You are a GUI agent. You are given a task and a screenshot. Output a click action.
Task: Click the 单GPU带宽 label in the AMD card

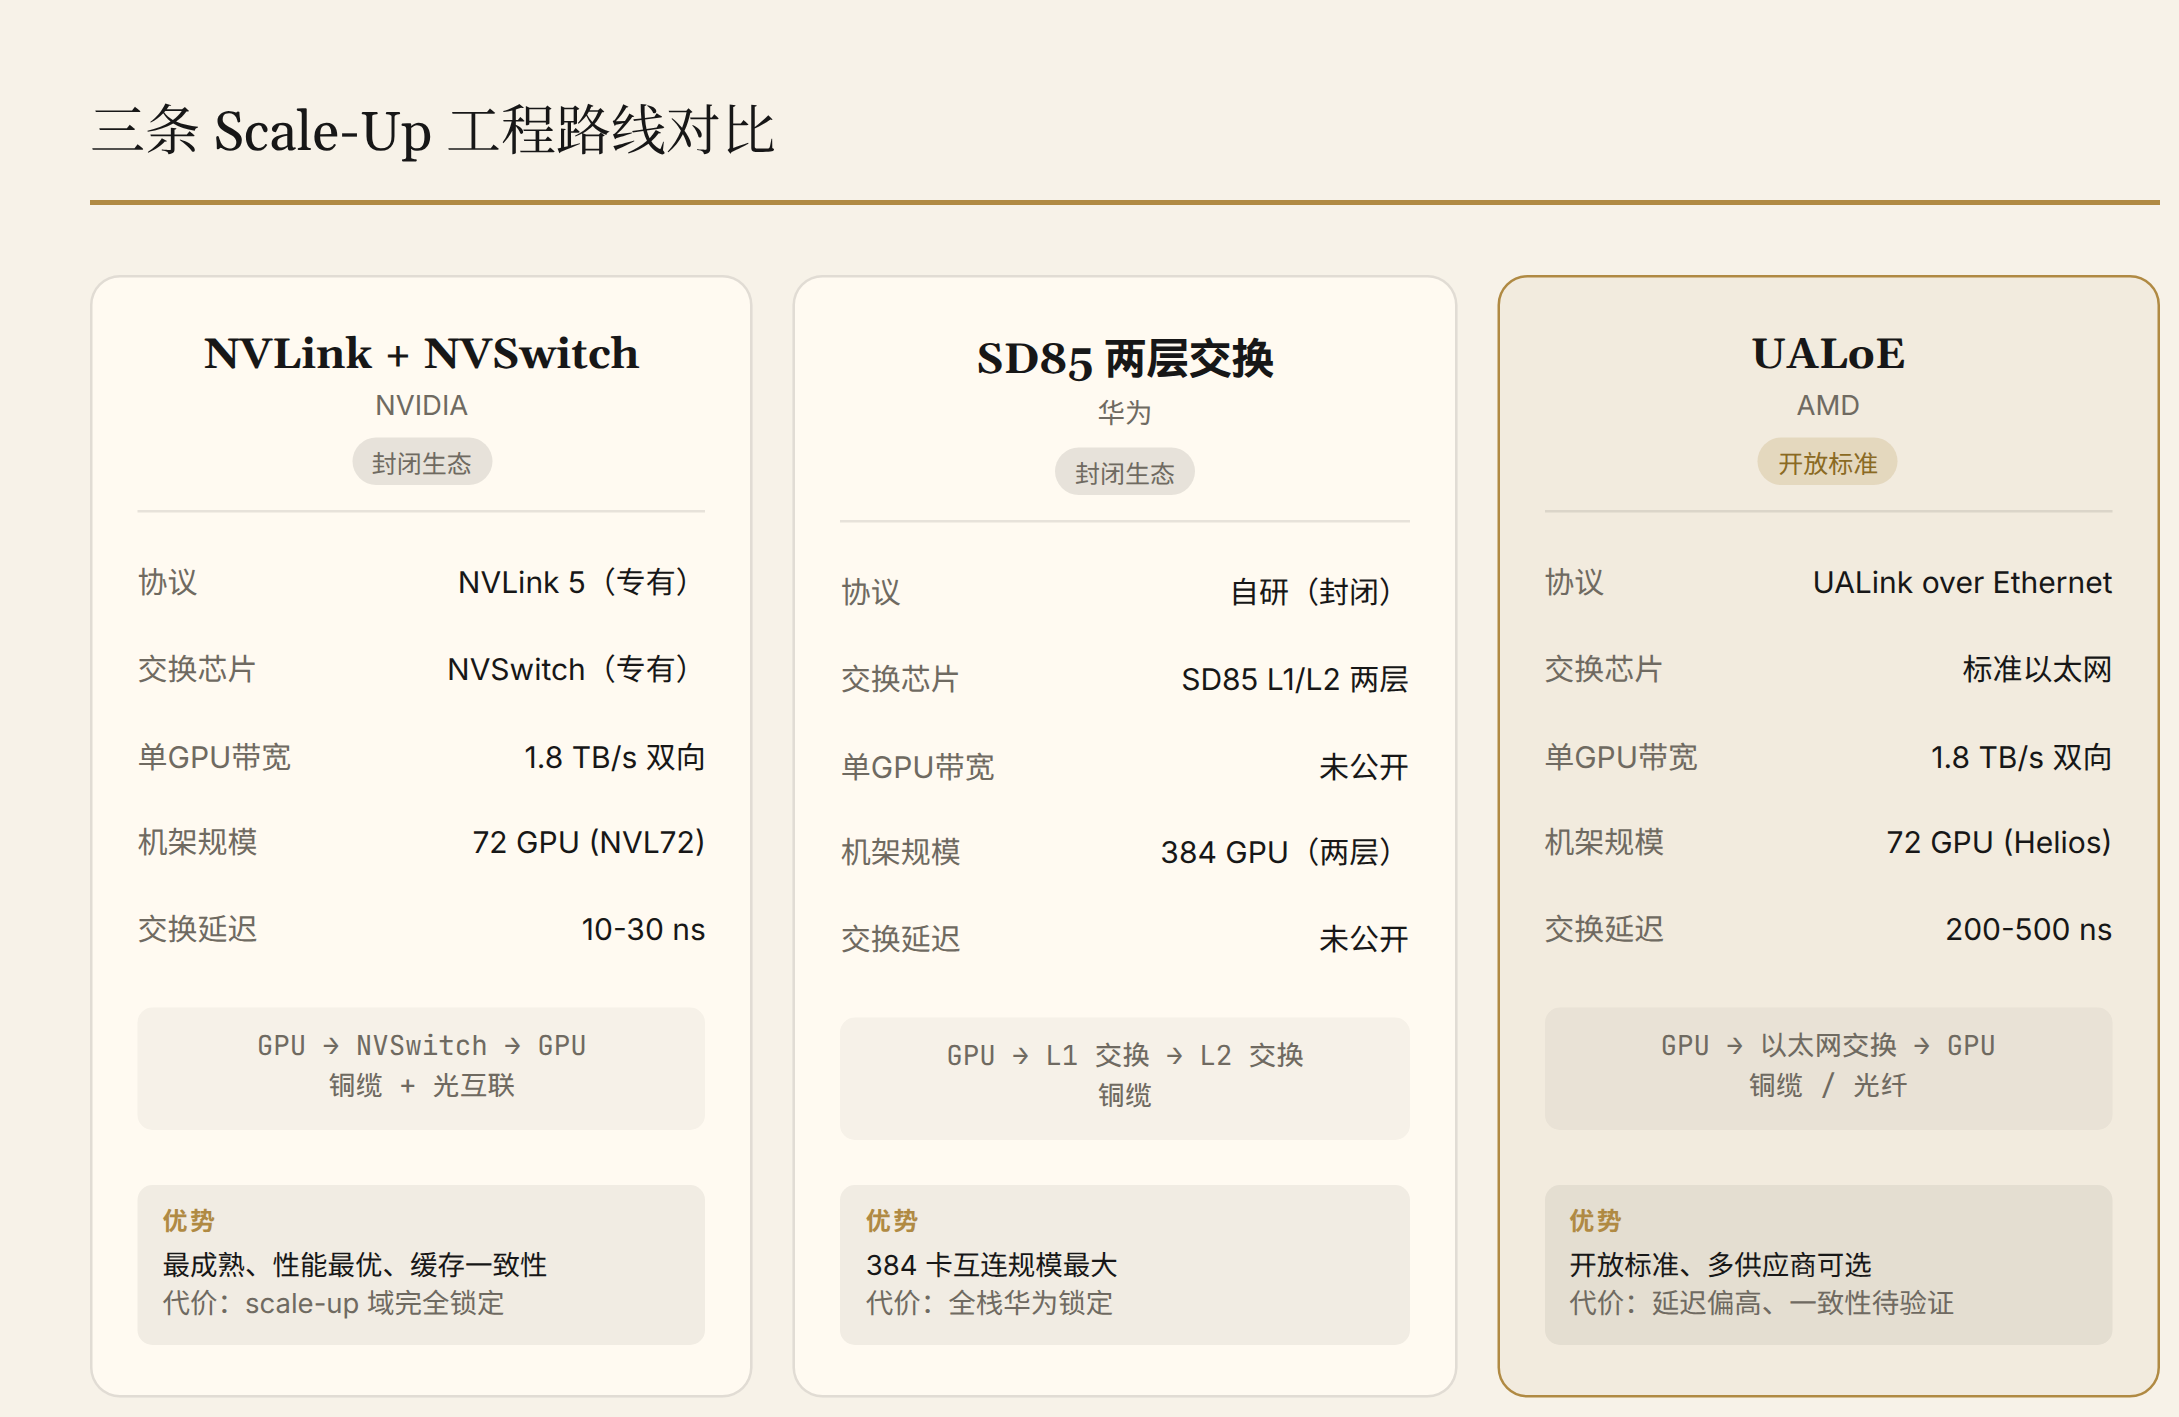(1621, 757)
